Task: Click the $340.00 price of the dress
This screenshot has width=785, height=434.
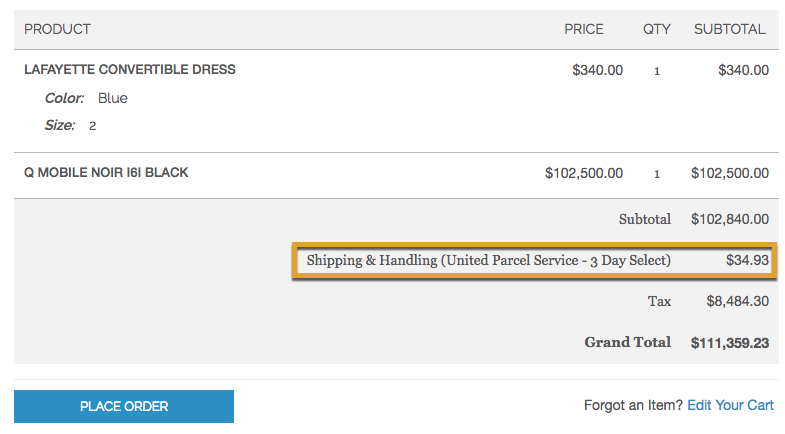Action: pos(597,70)
